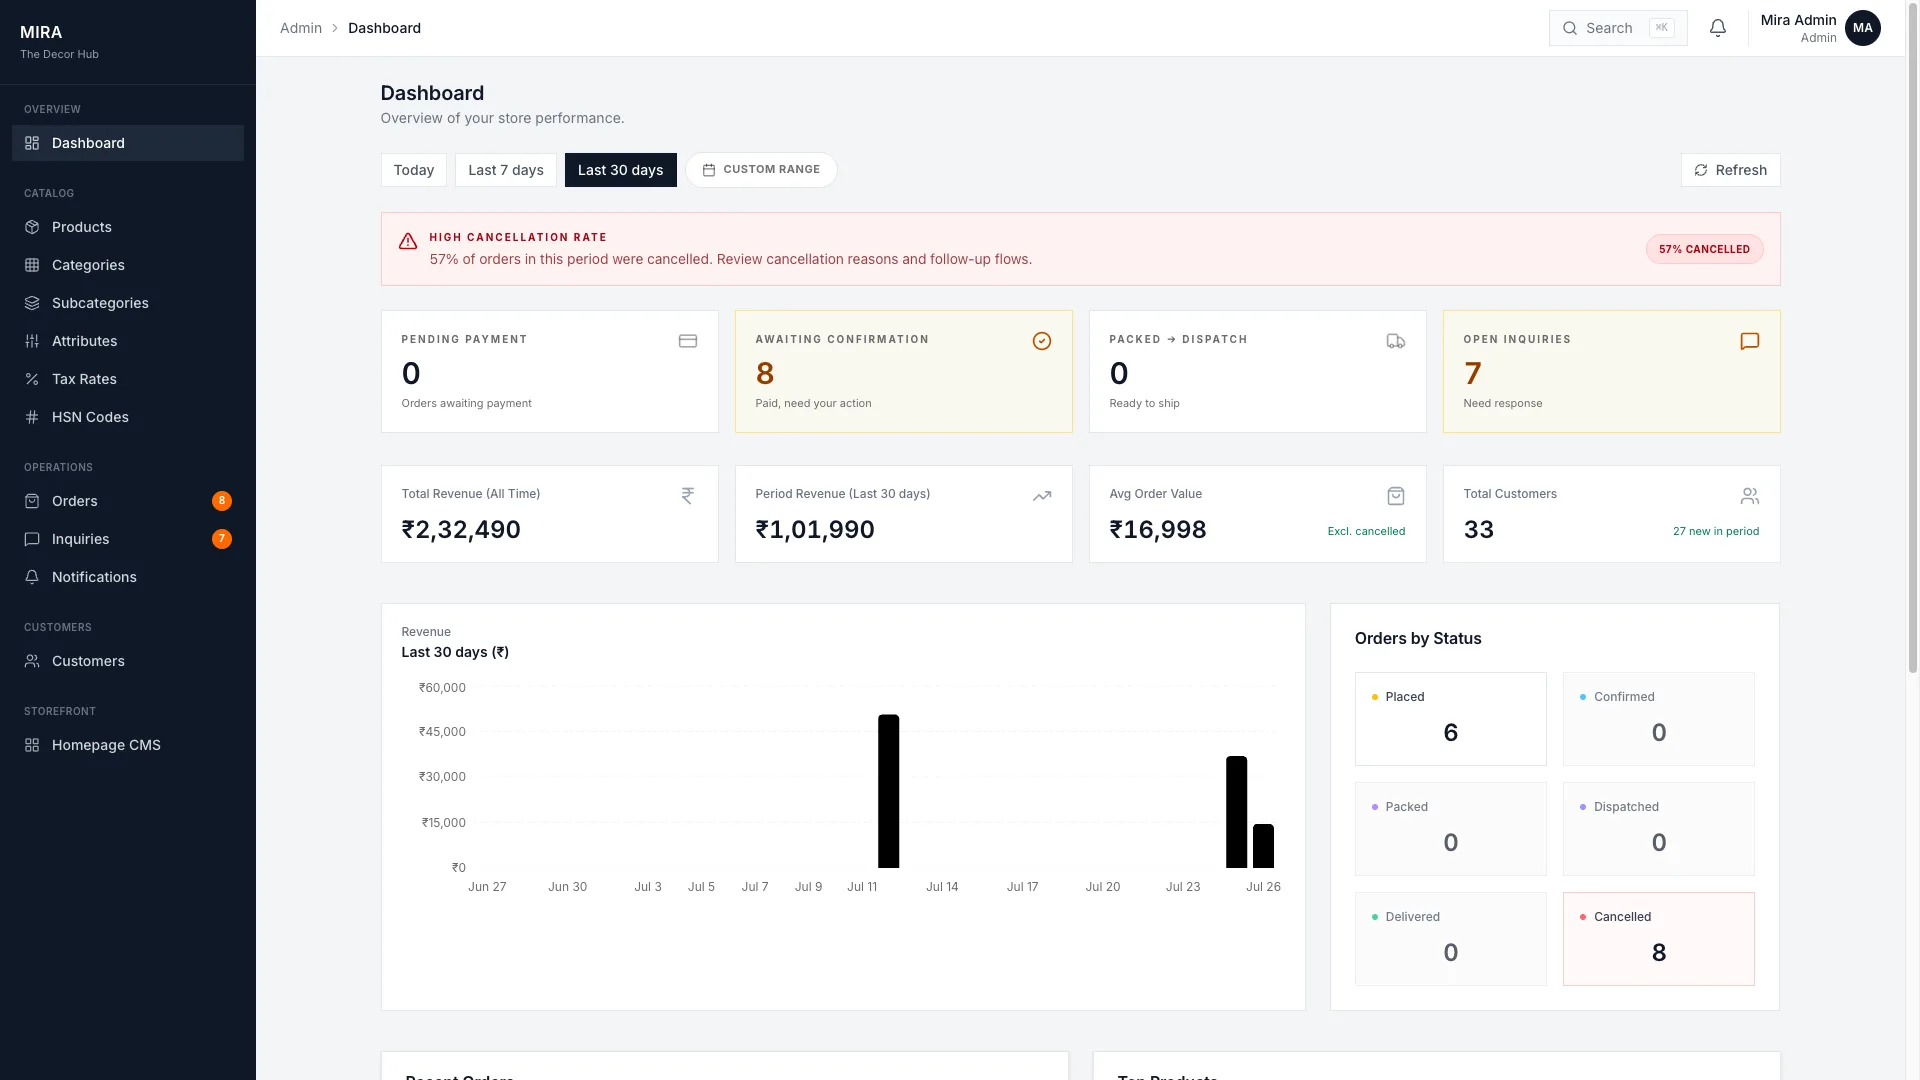Image resolution: width=1920 pixels, height=1080 pixels.
Task: Click the Tax Rates percent icon
Action: coord(32,379)
